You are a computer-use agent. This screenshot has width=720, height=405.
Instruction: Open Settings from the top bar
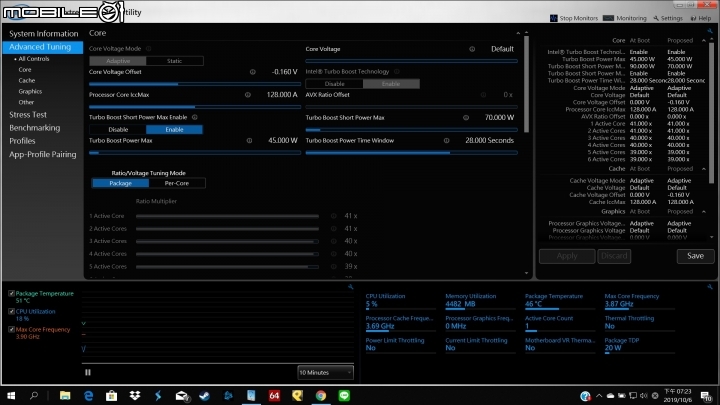click(x=668, y=18)
